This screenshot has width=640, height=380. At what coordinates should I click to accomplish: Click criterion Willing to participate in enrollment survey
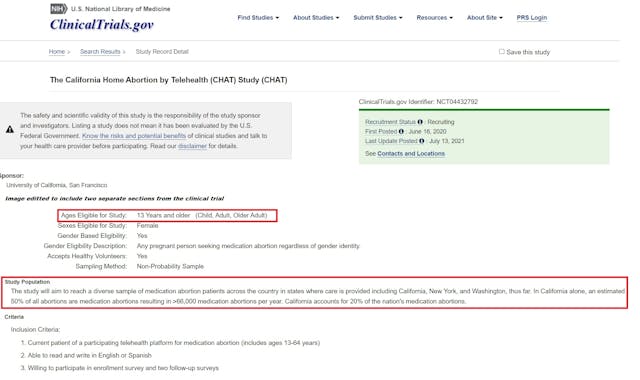pyautogui.click(x=123, y=368)
